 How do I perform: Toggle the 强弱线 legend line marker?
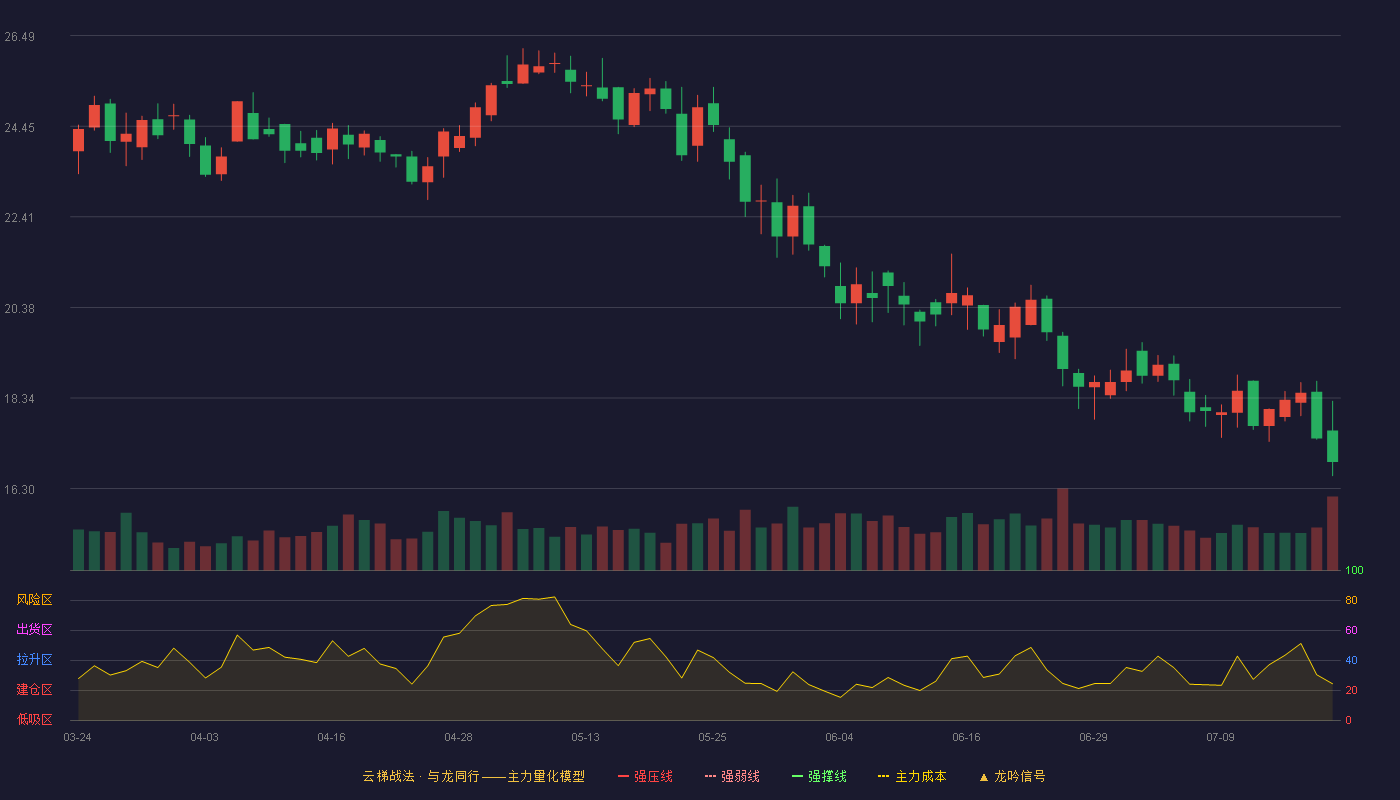point(710,776)
